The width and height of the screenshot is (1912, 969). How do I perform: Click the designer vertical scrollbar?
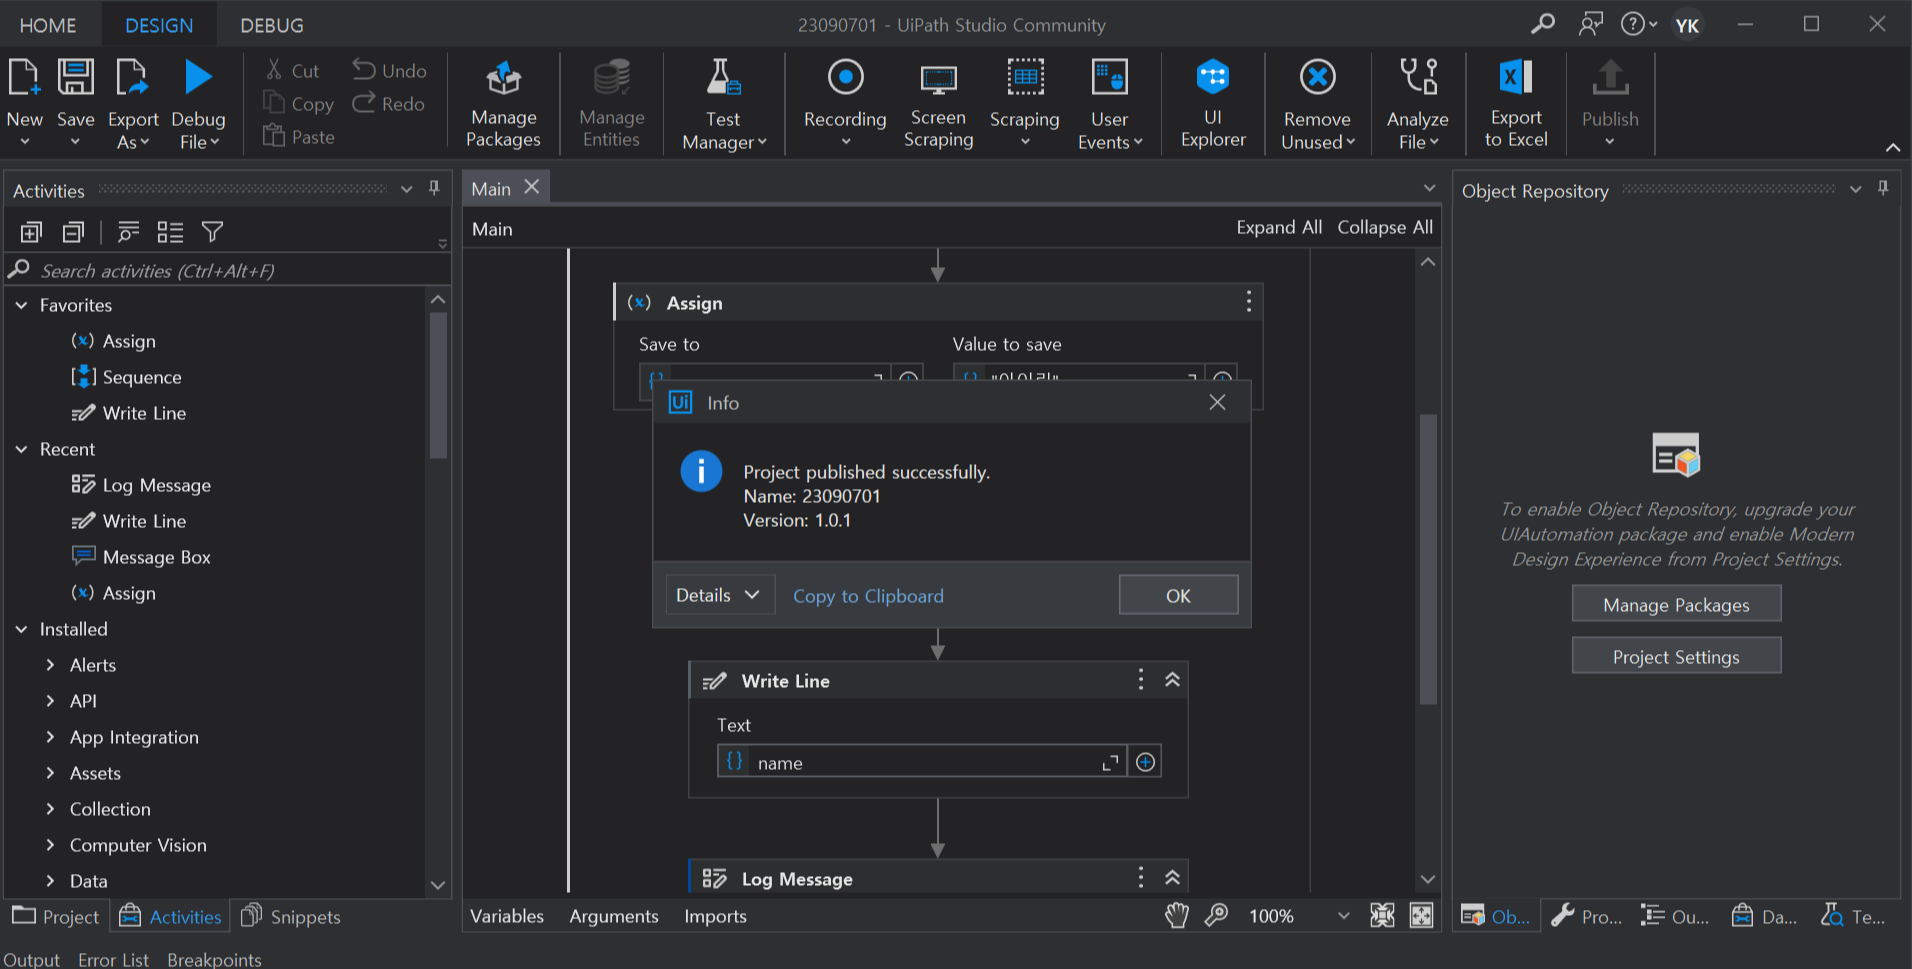tap(1428, 559)
